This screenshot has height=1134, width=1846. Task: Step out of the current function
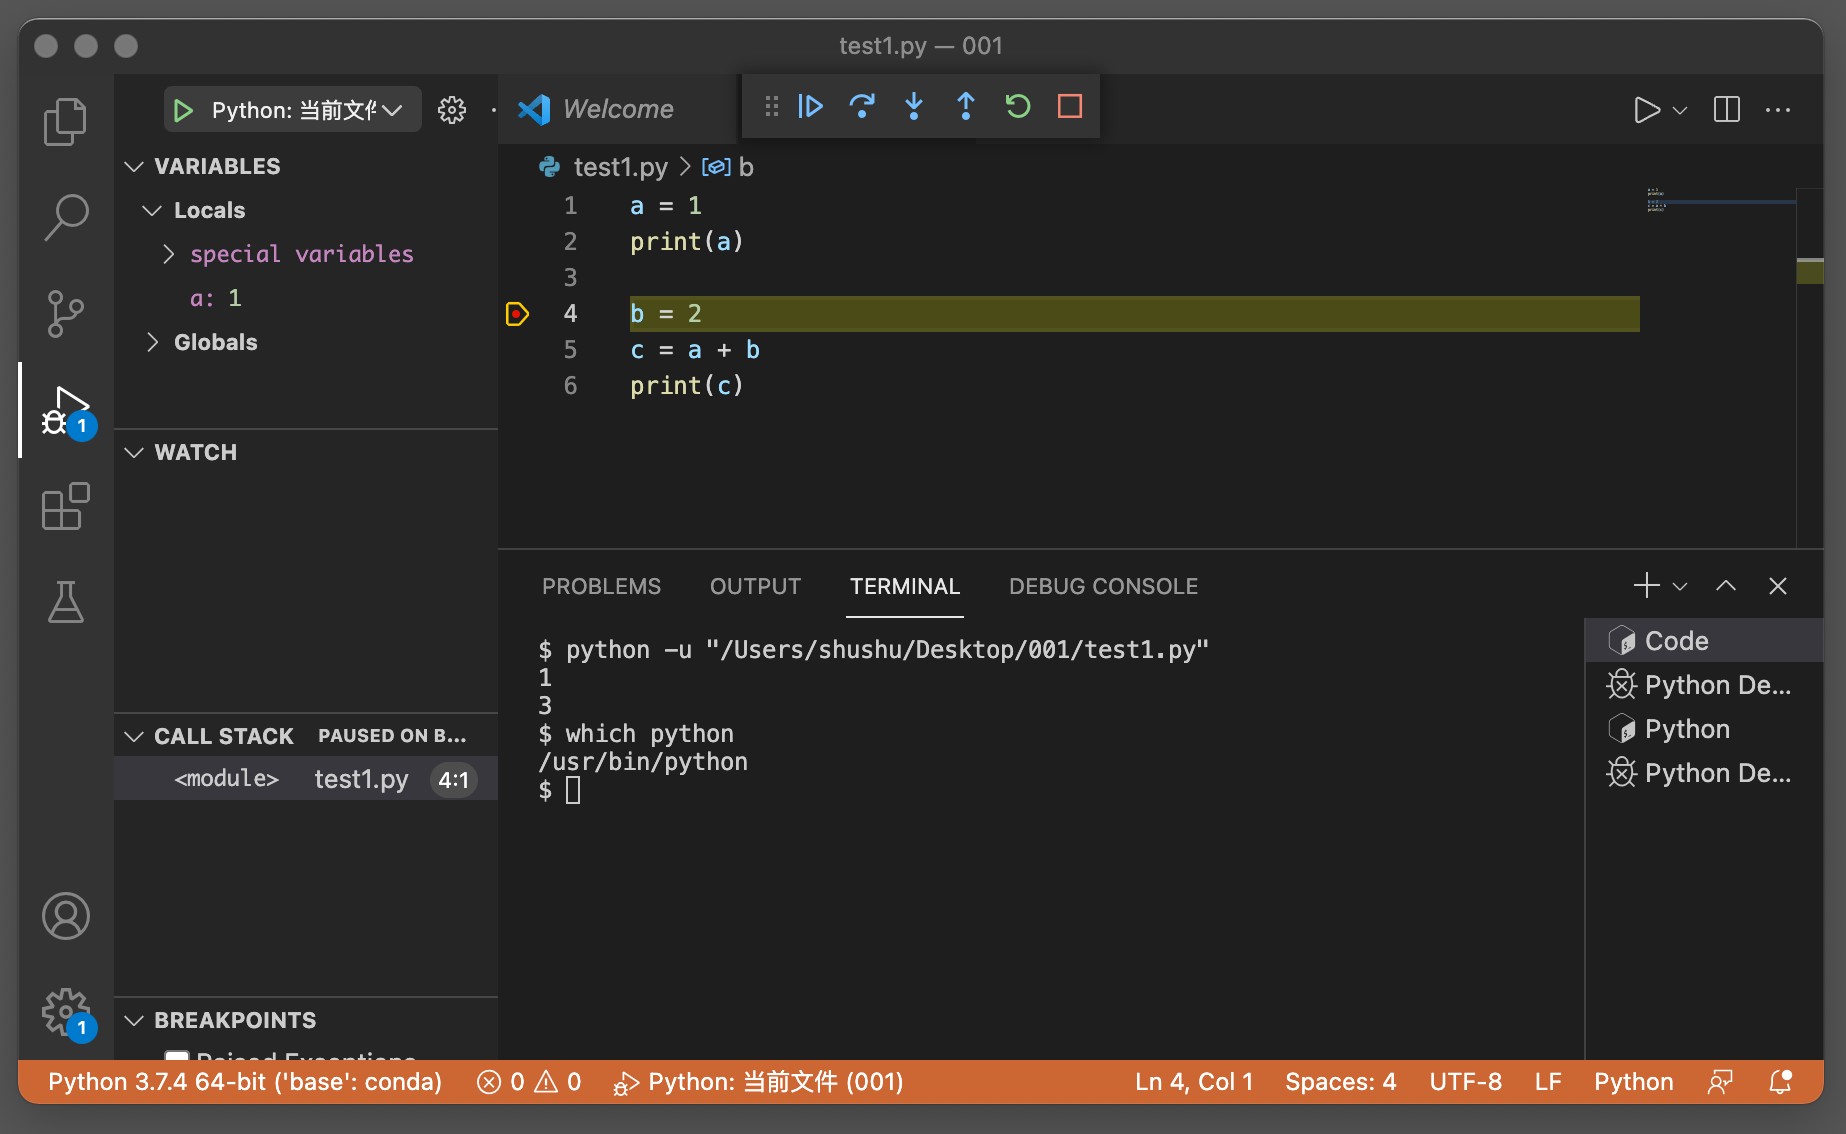click(x=966, y=106)
